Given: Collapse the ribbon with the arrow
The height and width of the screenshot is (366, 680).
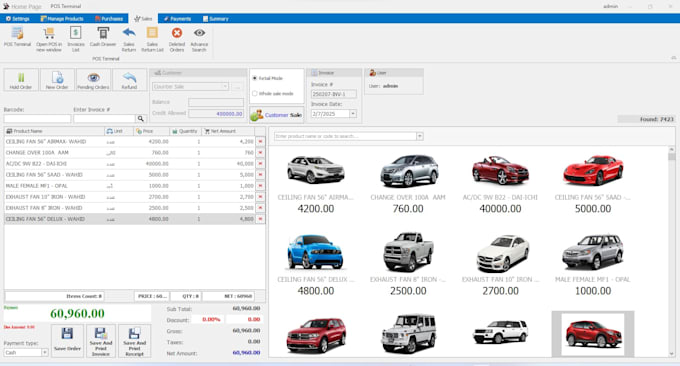Looking at the screenshot, I should tap(673, 58).
